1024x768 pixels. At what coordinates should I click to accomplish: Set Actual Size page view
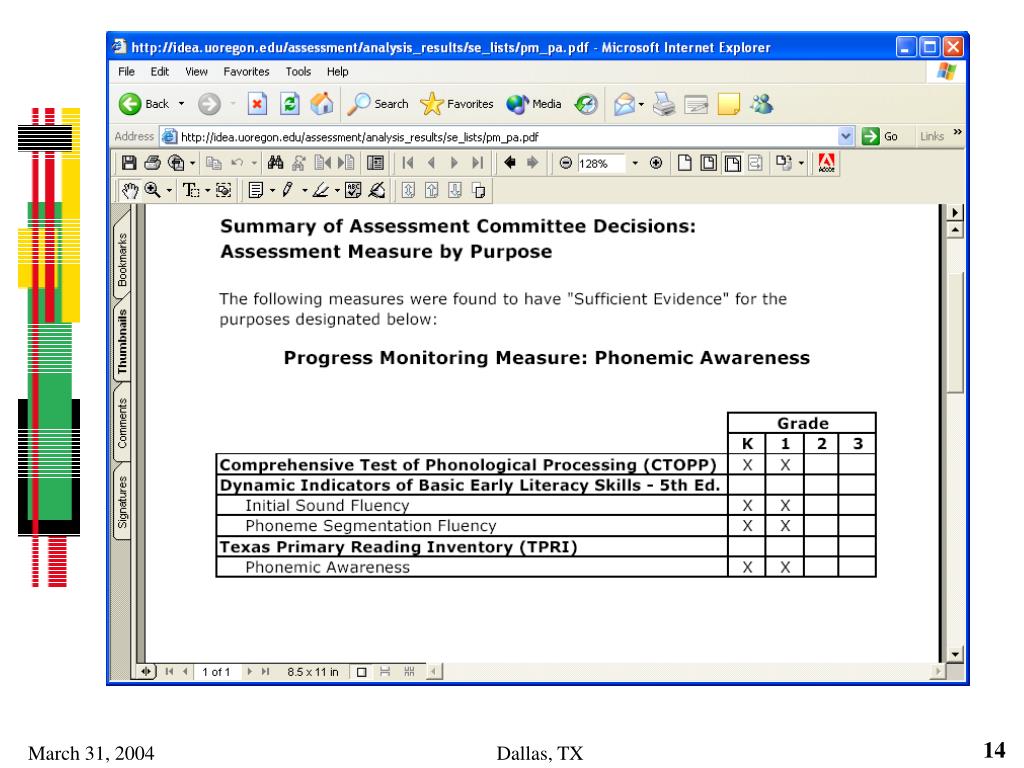click(684, 163)
